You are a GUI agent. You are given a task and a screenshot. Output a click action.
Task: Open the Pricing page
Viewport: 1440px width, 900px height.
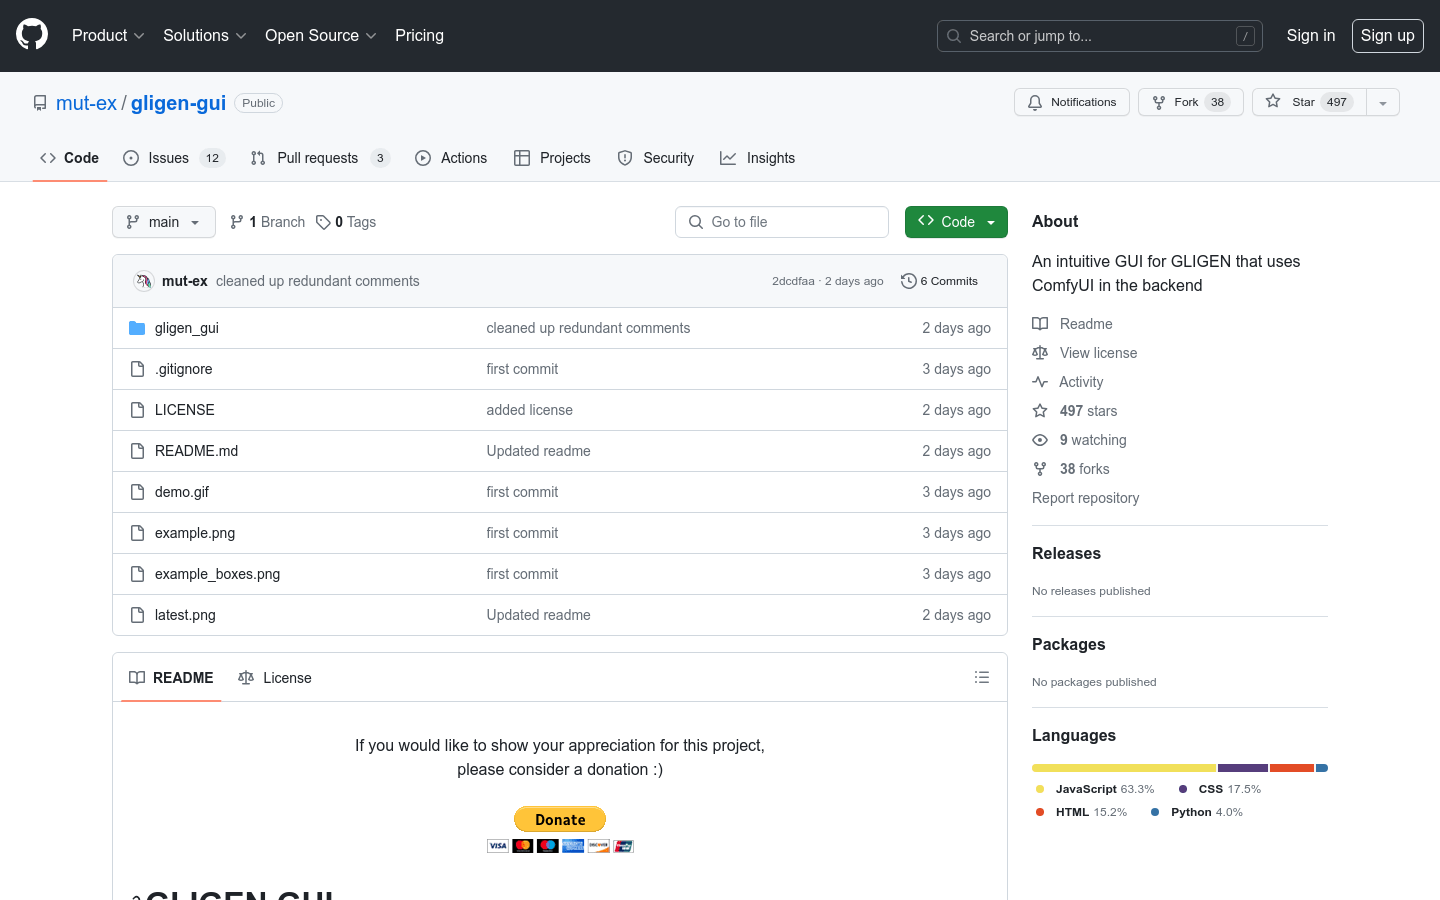[419, 35]
